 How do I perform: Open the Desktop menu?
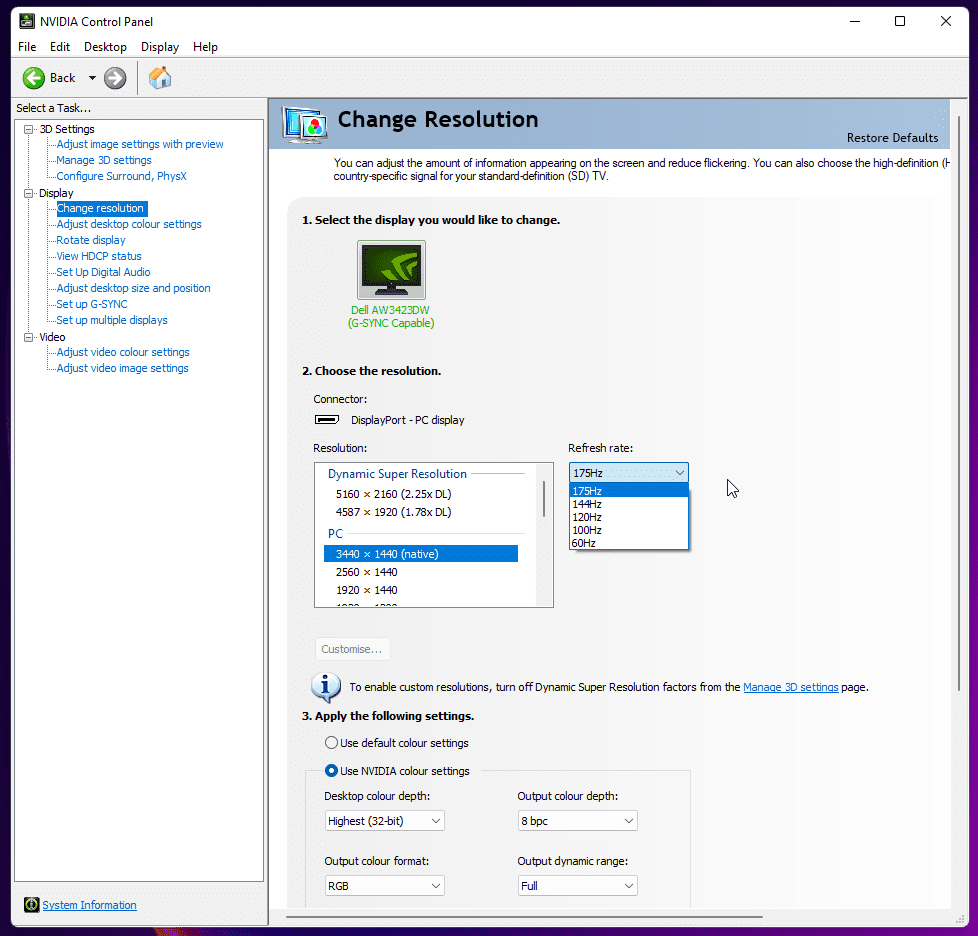pyautogui.click(x=105, y=47)
